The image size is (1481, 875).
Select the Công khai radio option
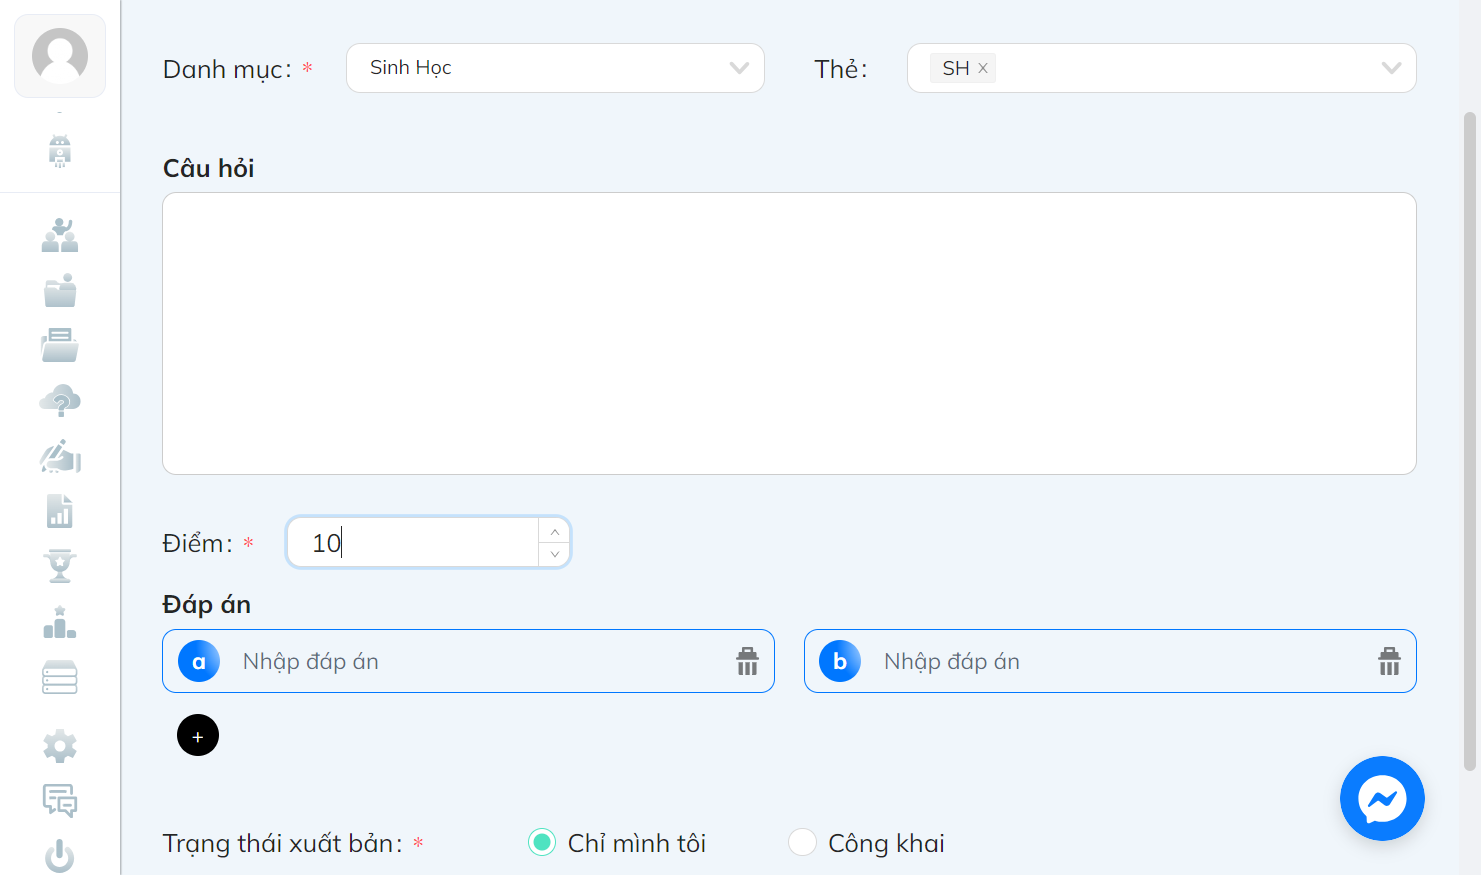[x=802, y=843]
